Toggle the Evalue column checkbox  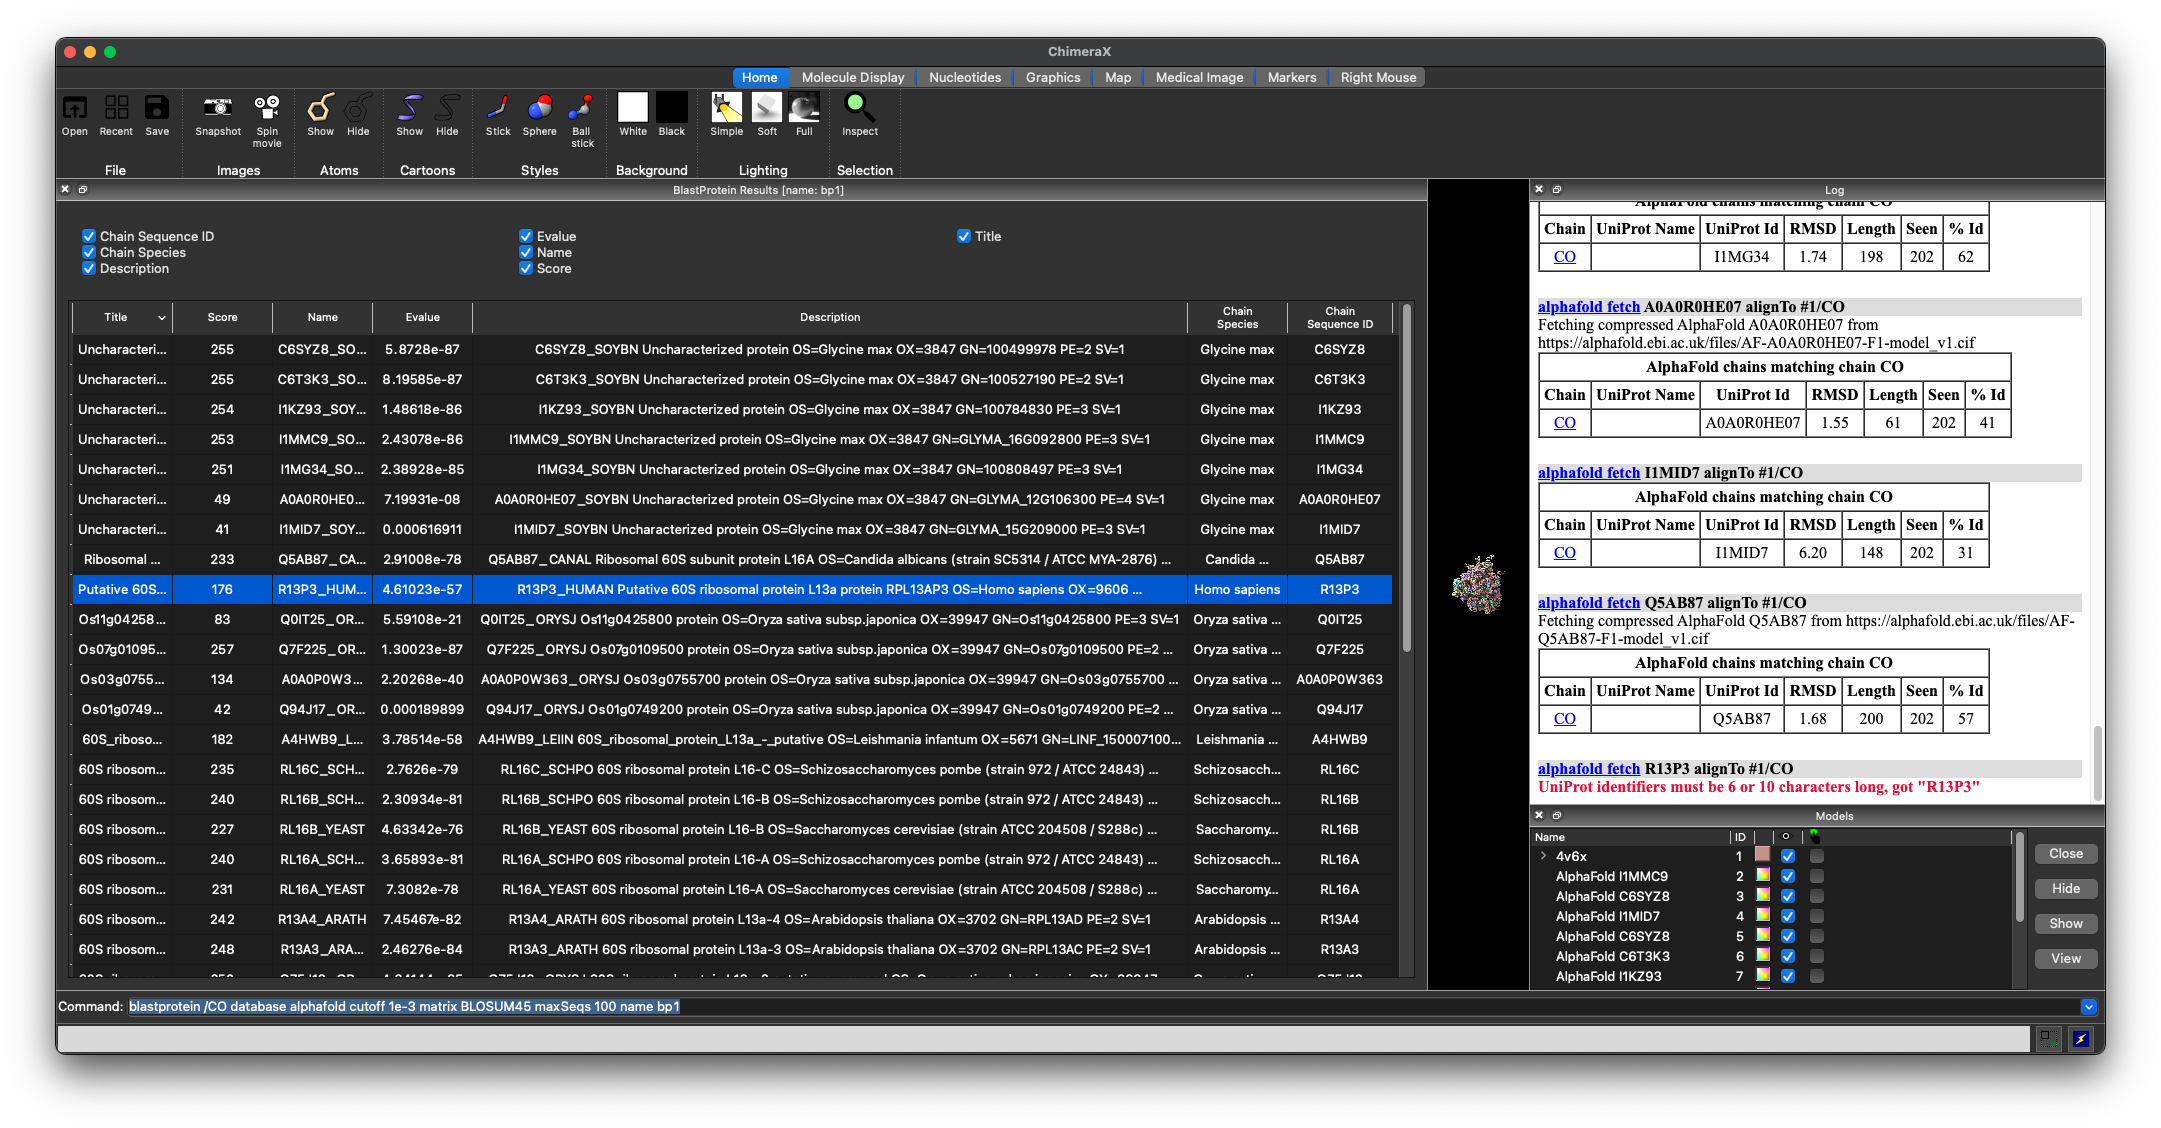click(526, 237)
